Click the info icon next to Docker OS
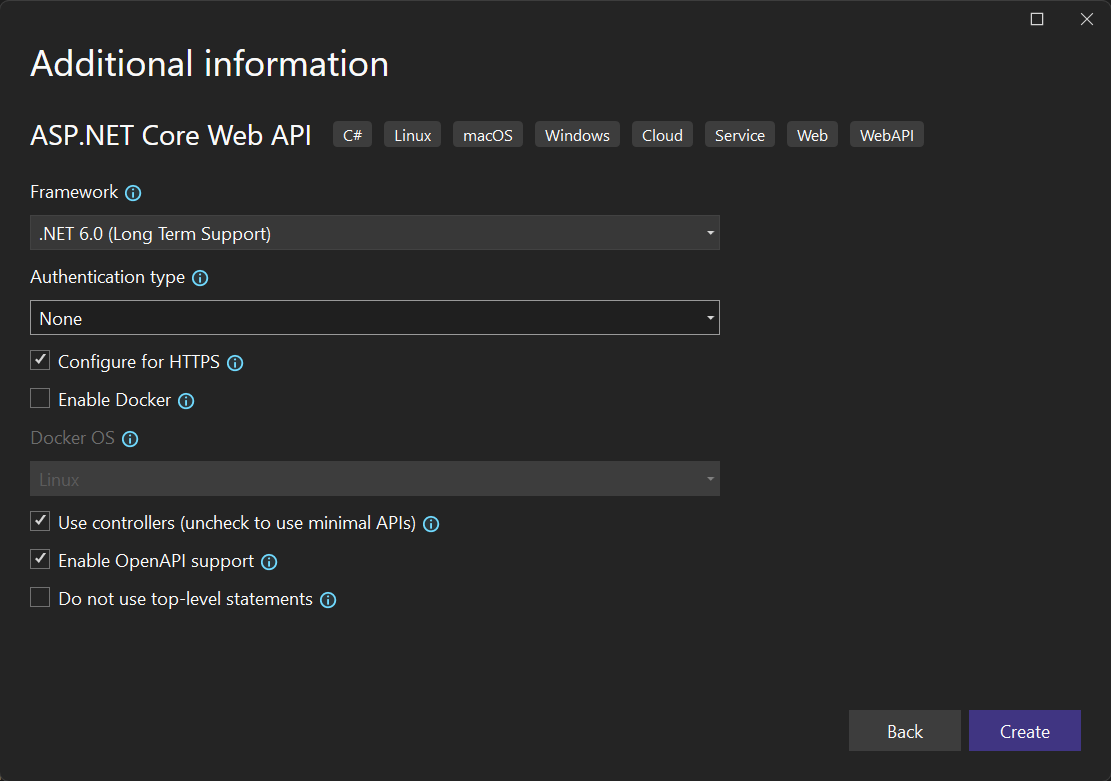 coord(130,439)
